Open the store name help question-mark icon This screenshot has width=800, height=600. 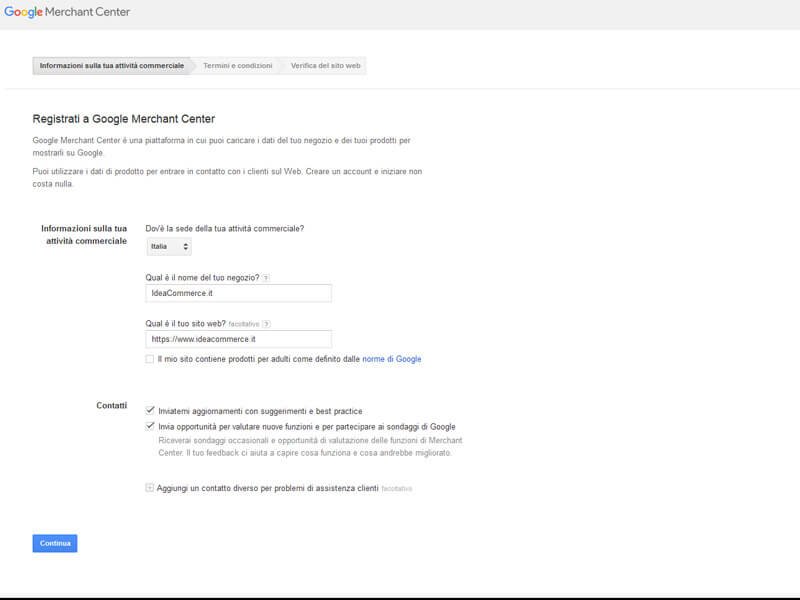266,278
